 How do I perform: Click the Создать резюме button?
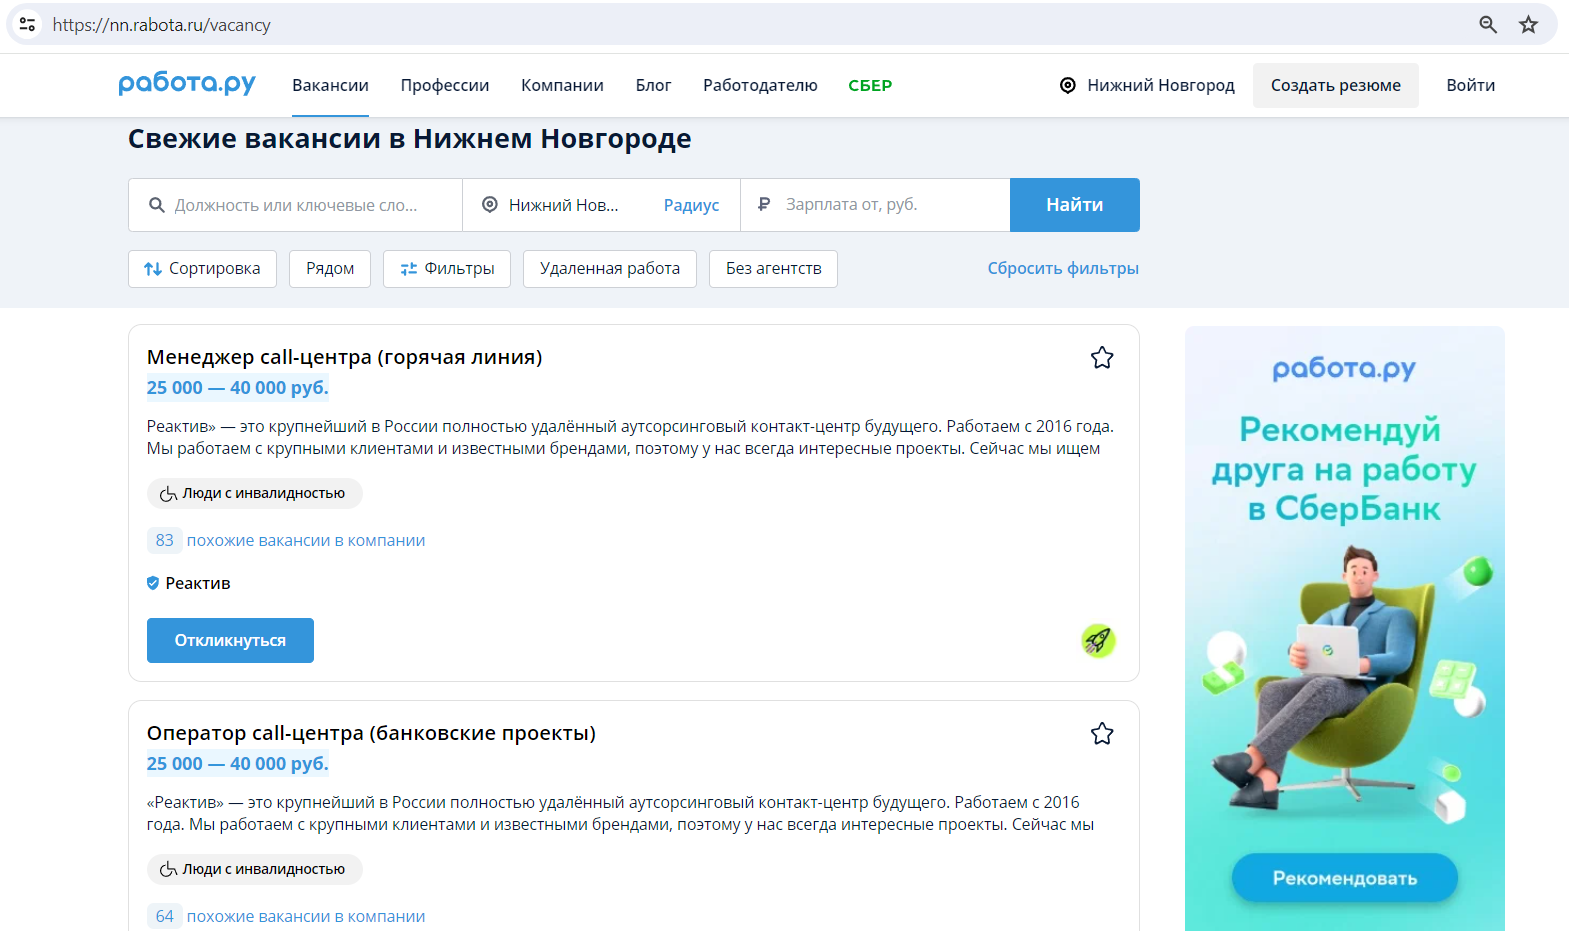pyautogui.click(x=1336, y=86)
